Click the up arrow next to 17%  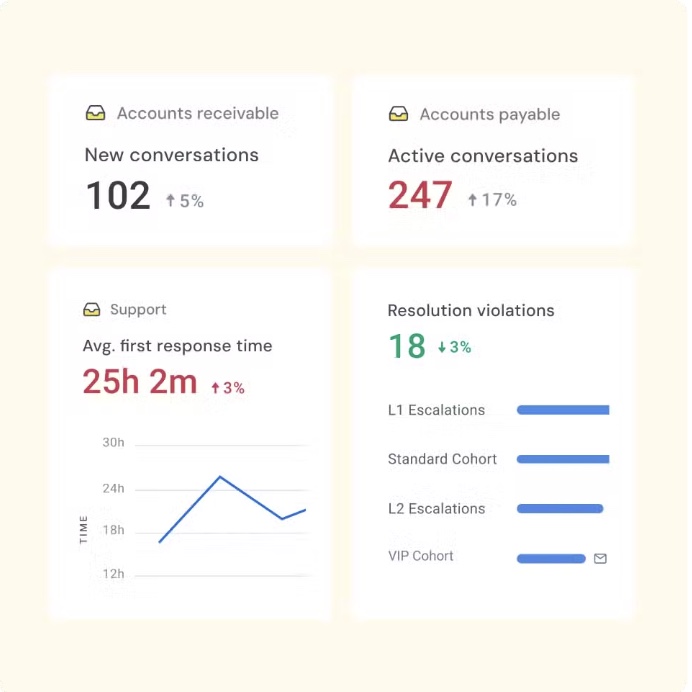point(473,200)
